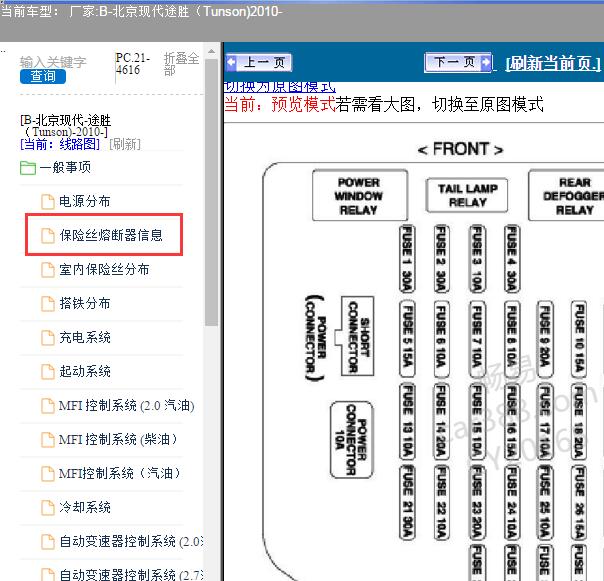Click page icon beside 室内保险丝分布
This screenshot has height=581, width=604.
pyautogui.click(x=48, y=270)
